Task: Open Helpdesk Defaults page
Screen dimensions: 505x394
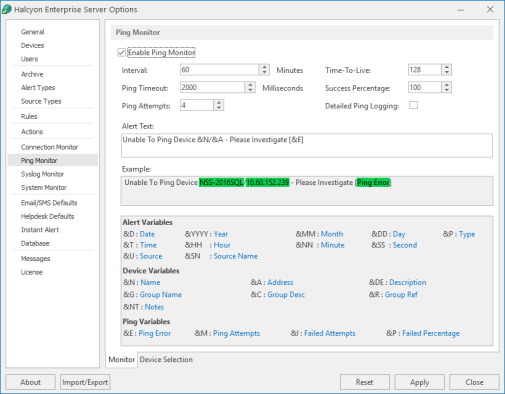Action: [x=47, y=216]
